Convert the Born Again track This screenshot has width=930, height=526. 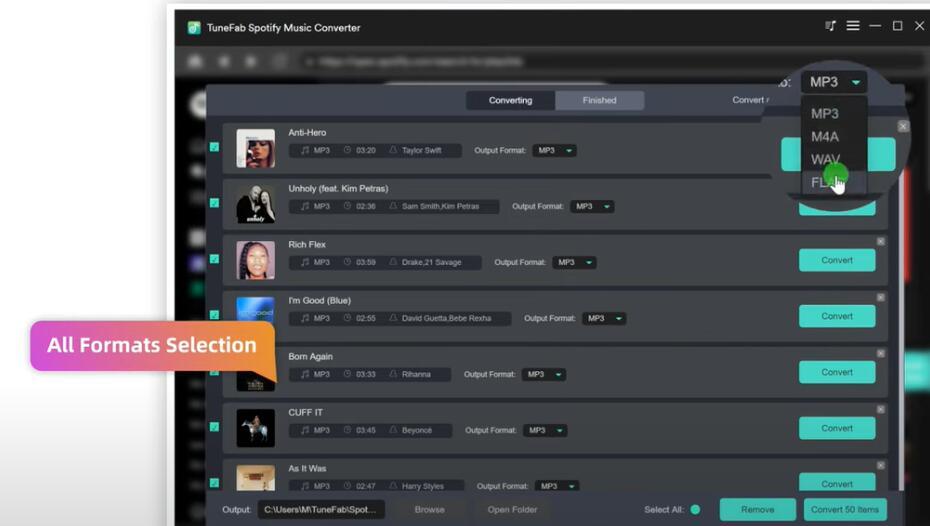click(837, 372)
